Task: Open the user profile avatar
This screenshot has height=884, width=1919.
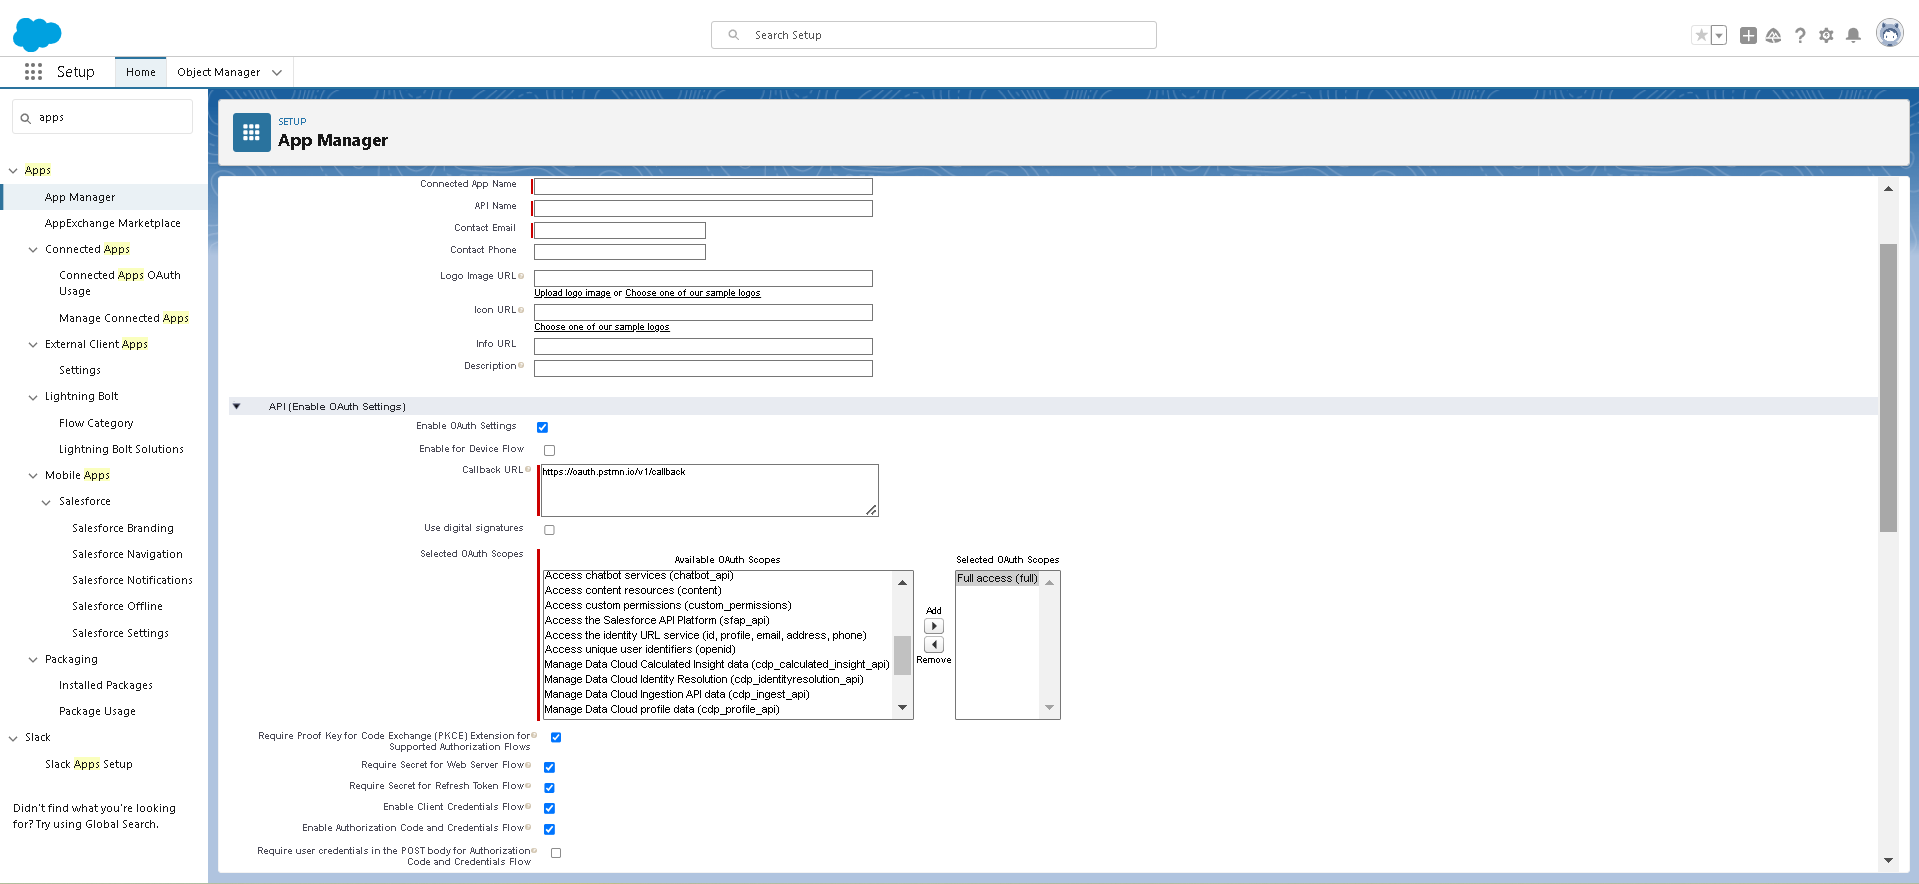Action: [x=1889, y=34]
